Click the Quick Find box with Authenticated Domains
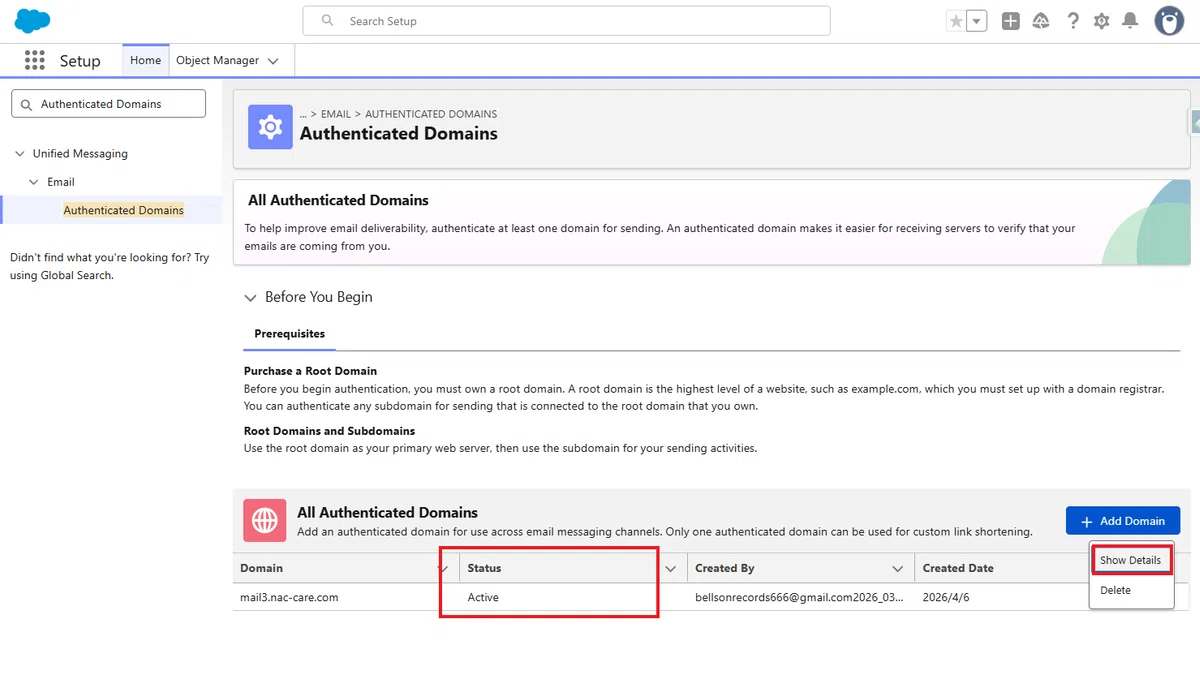 coord(108,104)
